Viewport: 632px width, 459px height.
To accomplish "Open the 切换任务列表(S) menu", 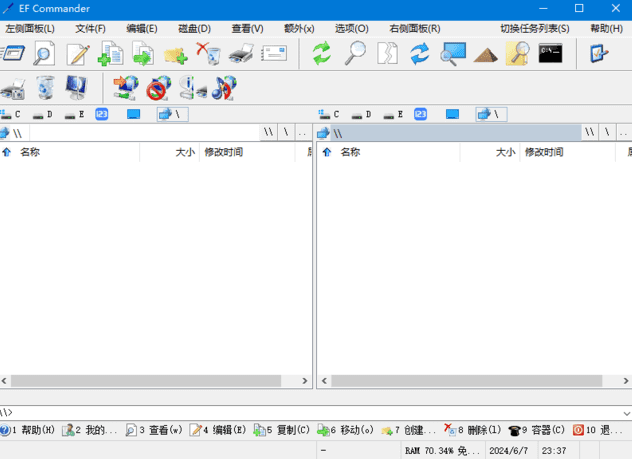I will pos(534,29).
